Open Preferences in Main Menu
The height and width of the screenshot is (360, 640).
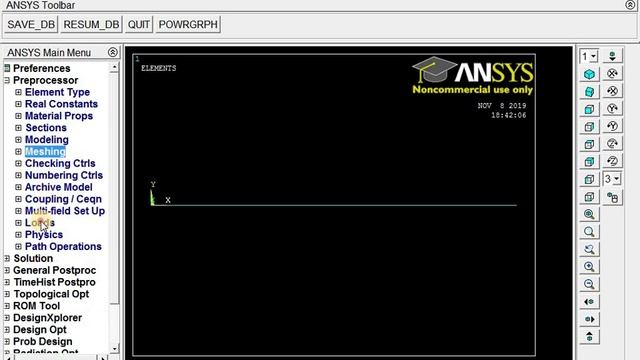(42, 68)
